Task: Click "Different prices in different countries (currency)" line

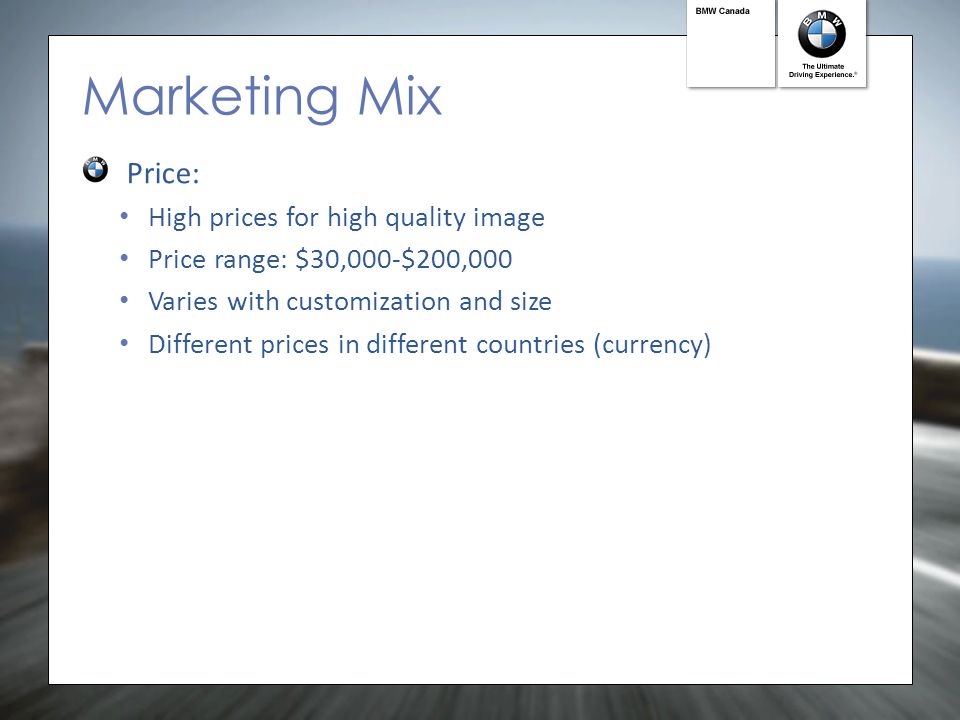Action: [429, 345]
